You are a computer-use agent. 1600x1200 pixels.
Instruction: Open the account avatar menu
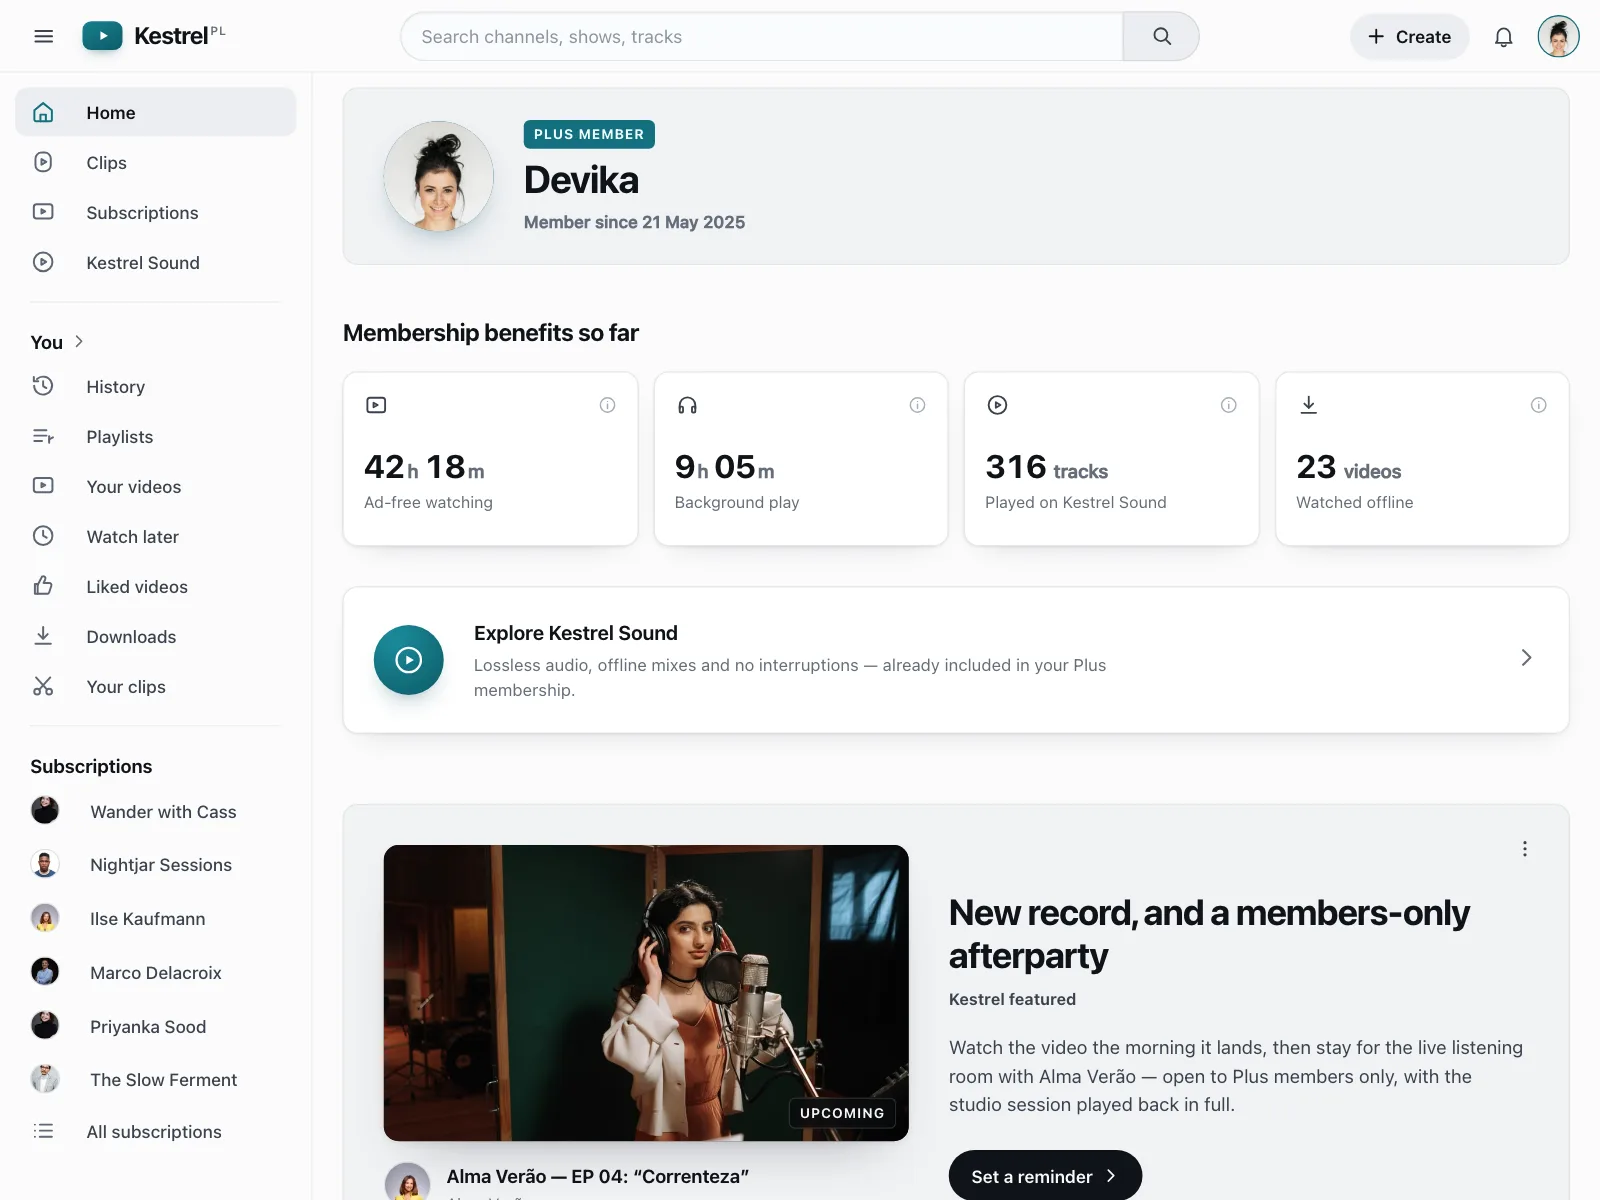point(1558,36)
